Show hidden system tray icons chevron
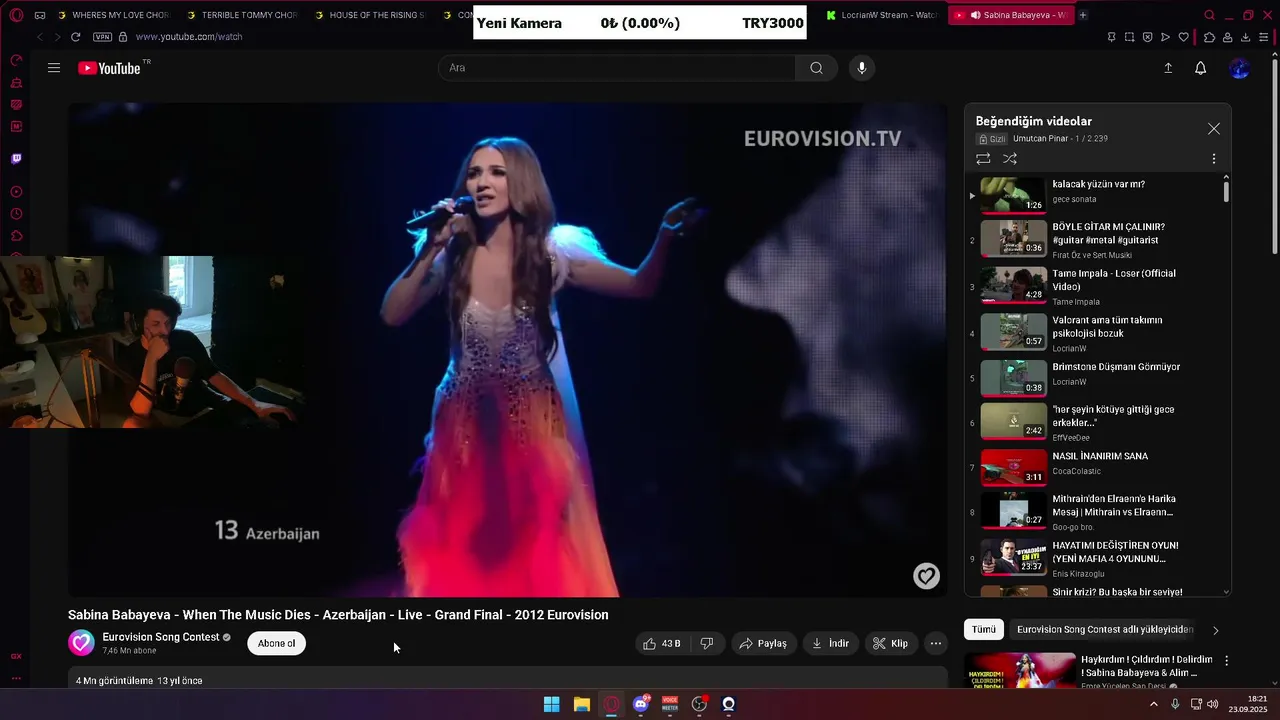 coord(1153,704)
